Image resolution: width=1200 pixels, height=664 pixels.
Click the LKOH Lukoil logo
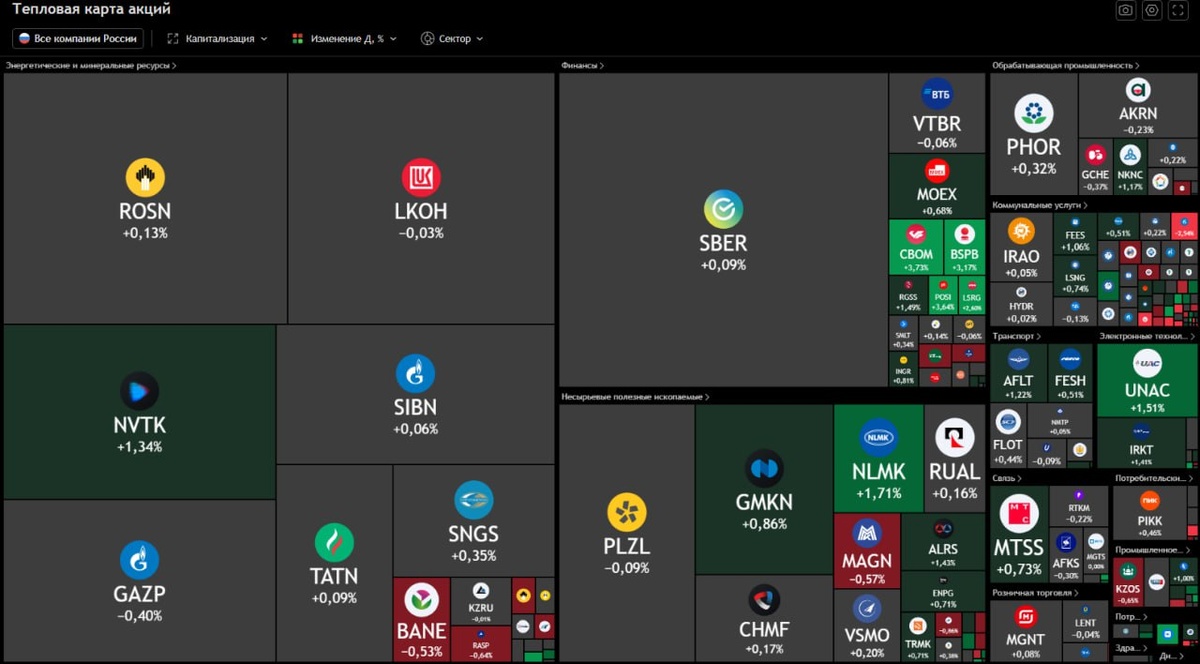point(421,177)
